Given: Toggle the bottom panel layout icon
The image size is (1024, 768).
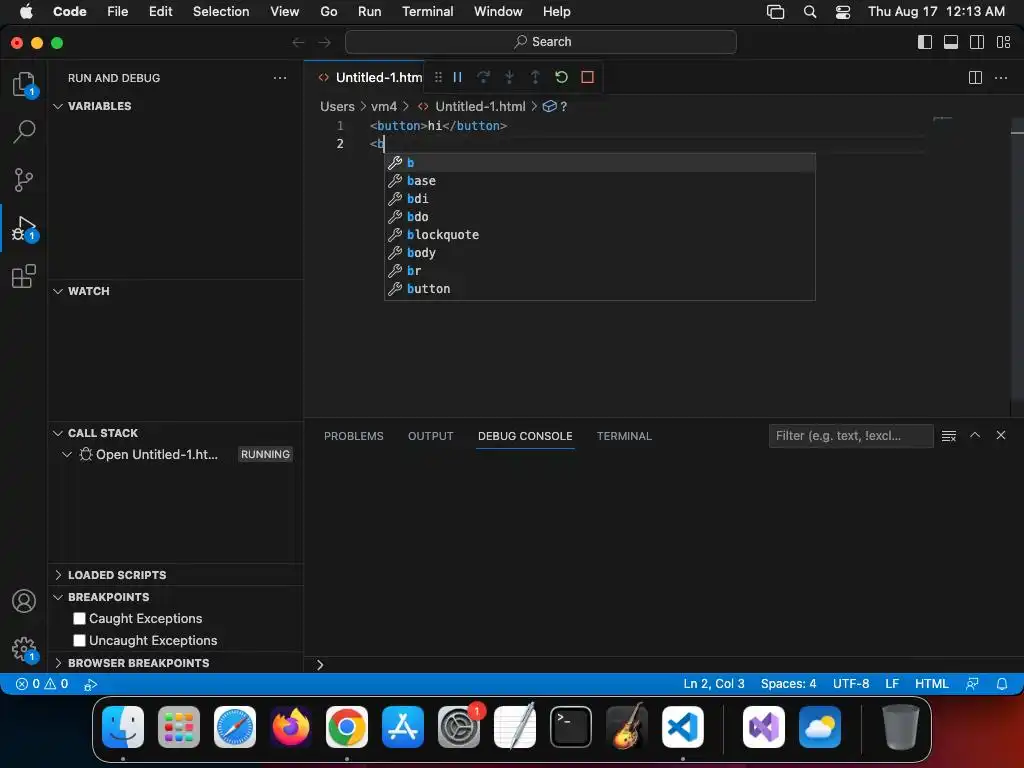Looking at the screenshot, I should tap(951, 42).
